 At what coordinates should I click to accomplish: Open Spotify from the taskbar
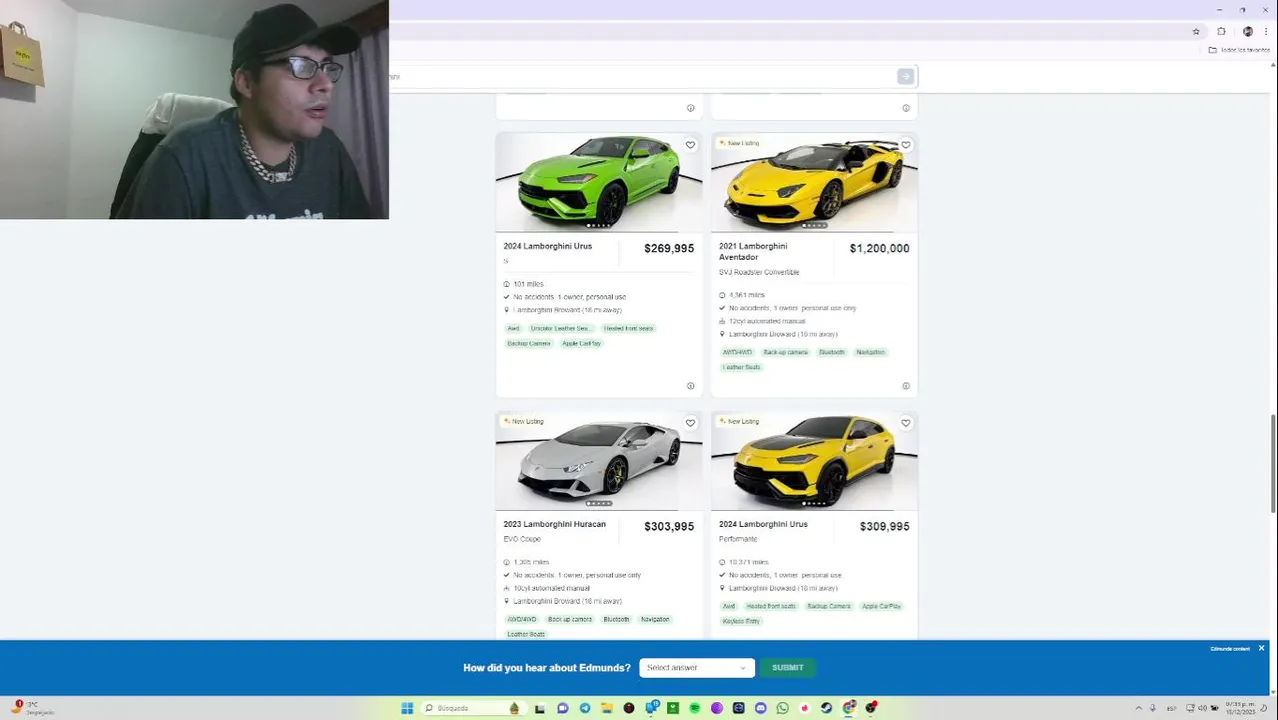[695, 708]
